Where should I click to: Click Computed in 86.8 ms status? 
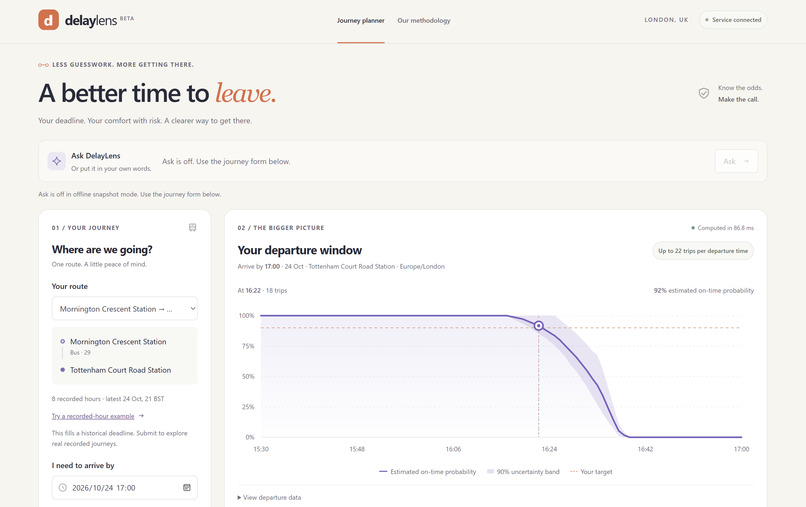pyautogui.click(x=722, y=228)
